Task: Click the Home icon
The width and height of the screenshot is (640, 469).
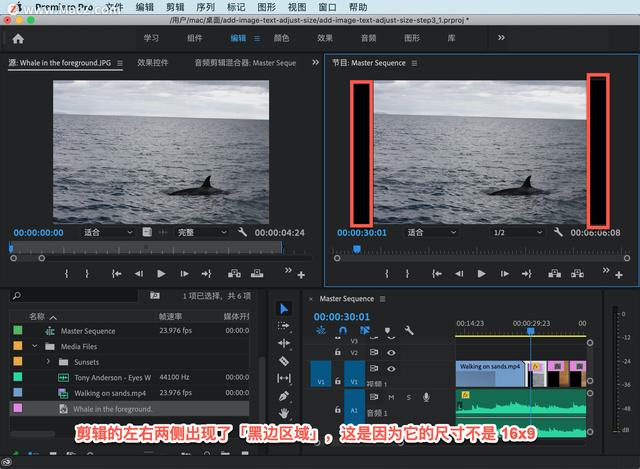Action: 18,39
